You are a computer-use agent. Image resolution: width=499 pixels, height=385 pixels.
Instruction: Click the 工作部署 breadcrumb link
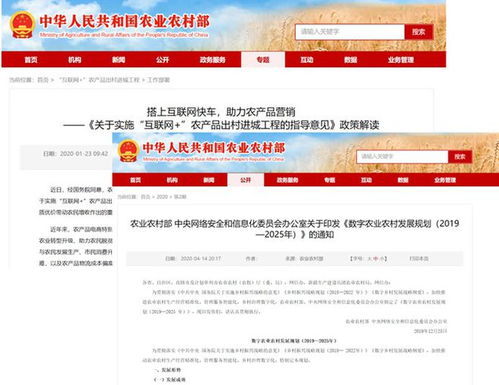159,80
